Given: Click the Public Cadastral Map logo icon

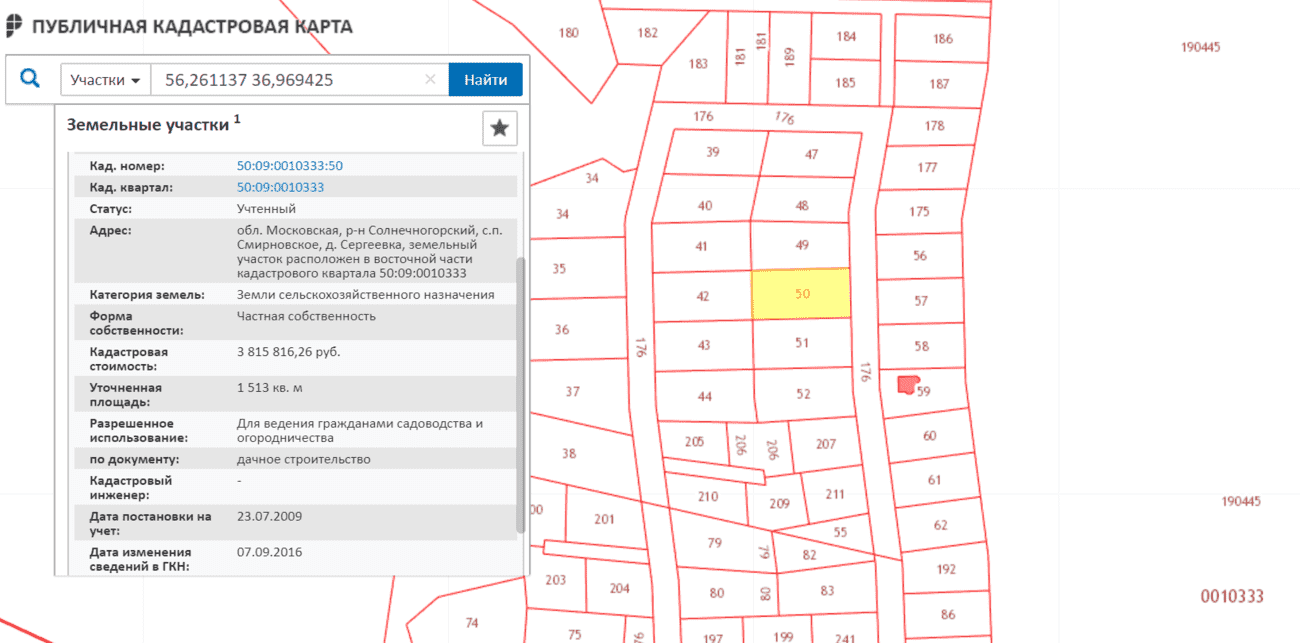Looking at the screenshot, I should coord(14,26).
